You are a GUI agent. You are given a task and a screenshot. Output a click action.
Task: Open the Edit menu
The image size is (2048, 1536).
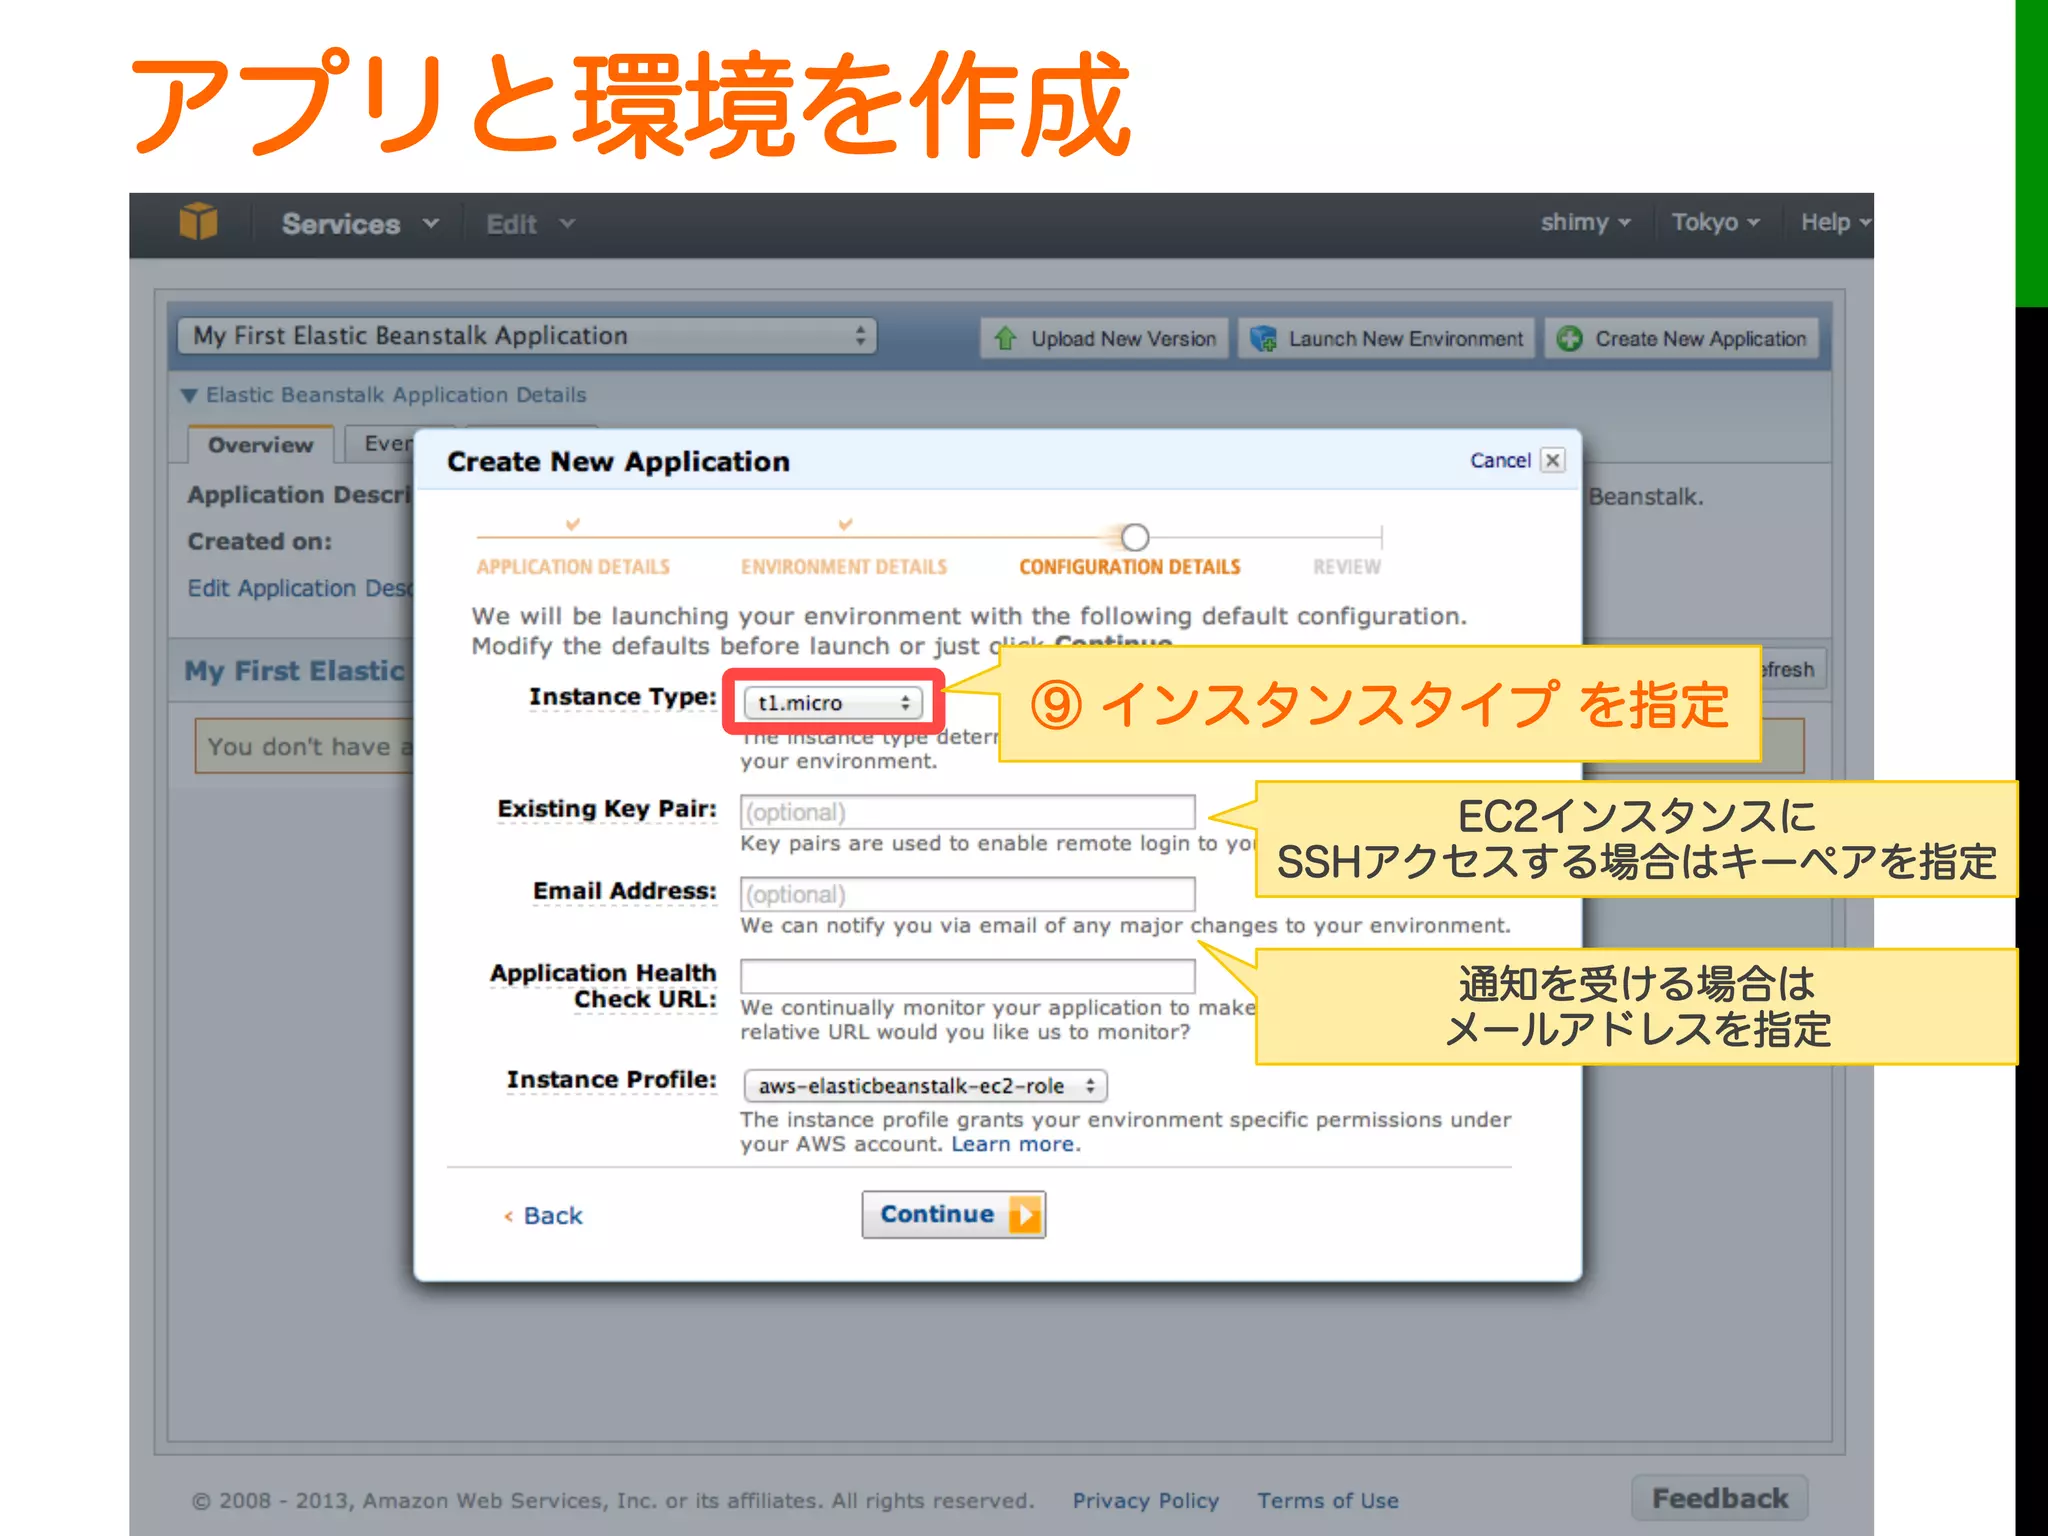point(531,224)
